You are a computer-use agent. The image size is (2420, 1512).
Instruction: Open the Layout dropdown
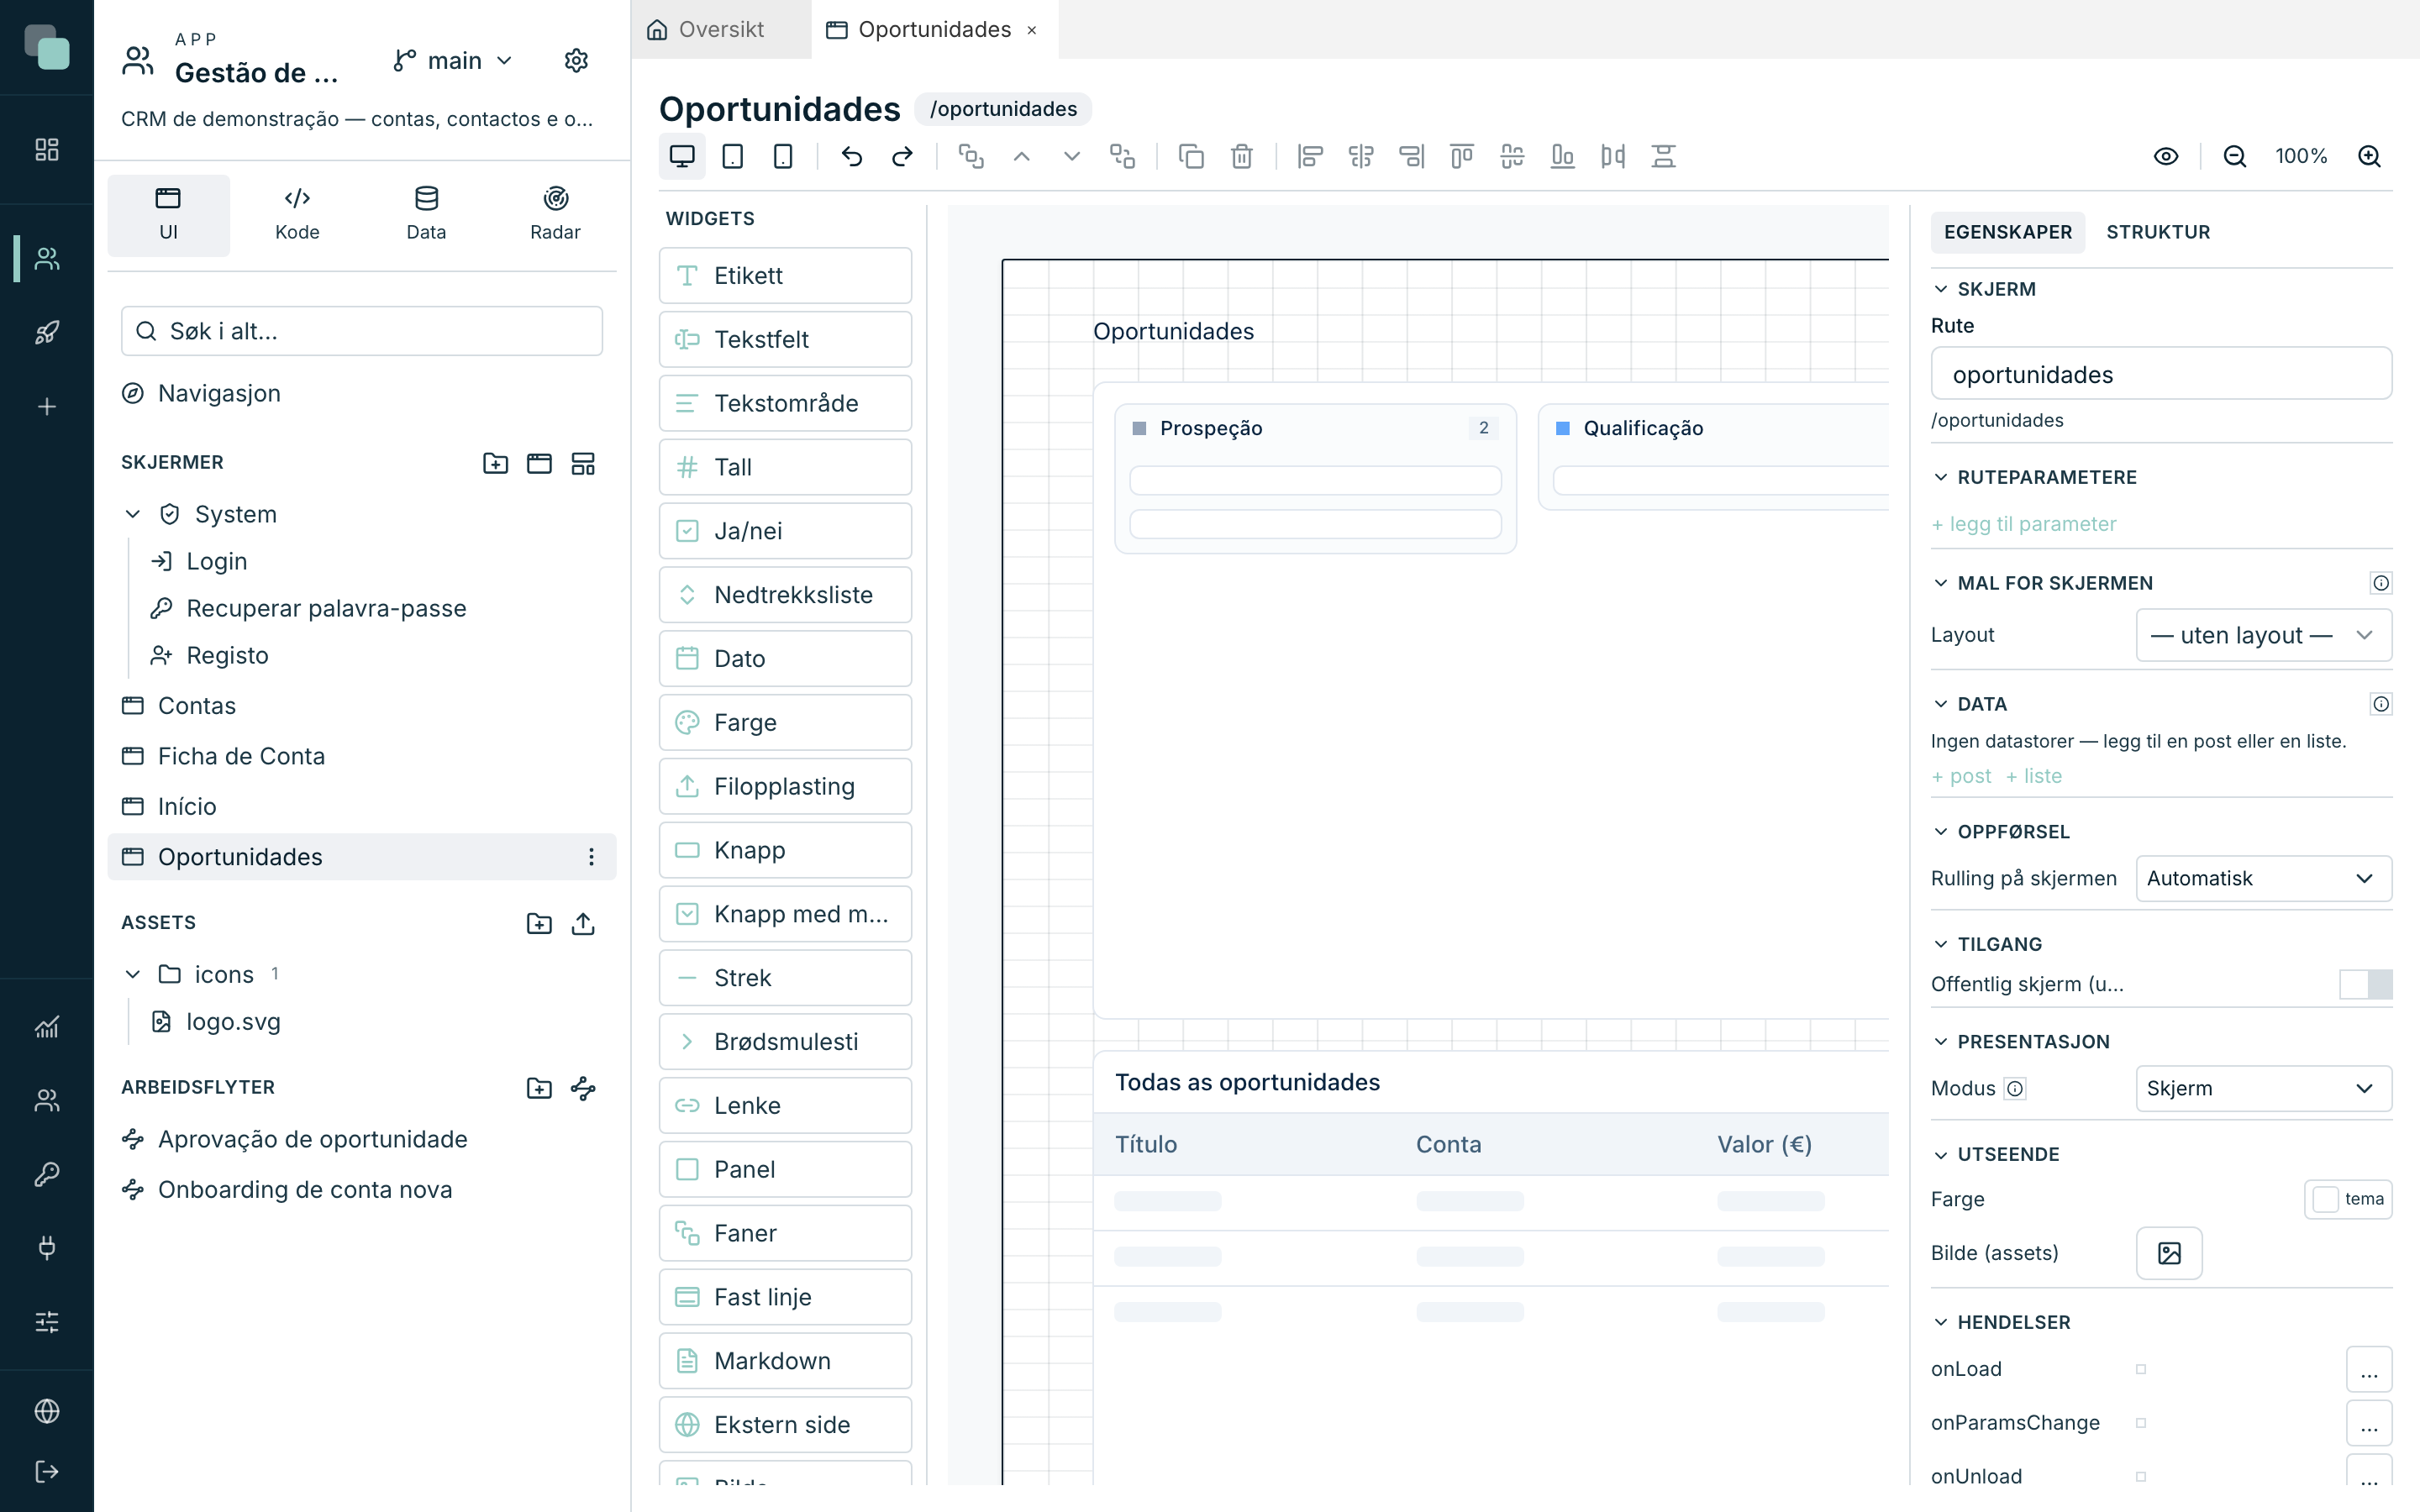tap(2264, 635)
